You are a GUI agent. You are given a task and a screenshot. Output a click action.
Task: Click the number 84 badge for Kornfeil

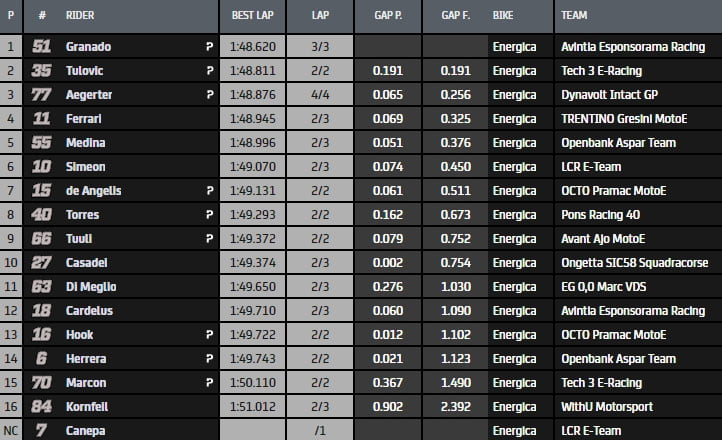click(42, 407)
